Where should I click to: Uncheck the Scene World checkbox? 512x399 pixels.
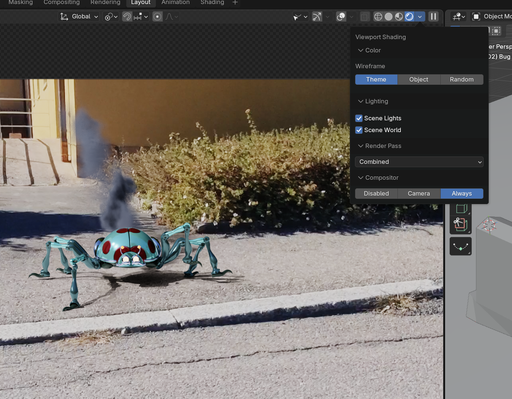click(359, 130)
